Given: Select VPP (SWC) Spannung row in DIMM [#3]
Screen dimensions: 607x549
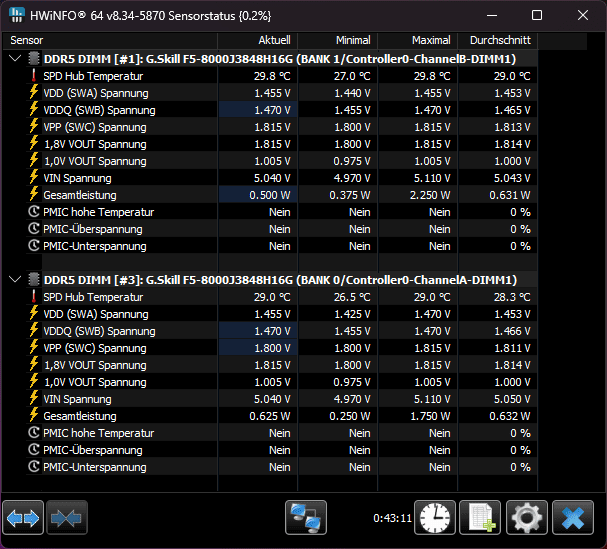Looking at the screenshot, I should pyautogui.click(x=281, y=348).
